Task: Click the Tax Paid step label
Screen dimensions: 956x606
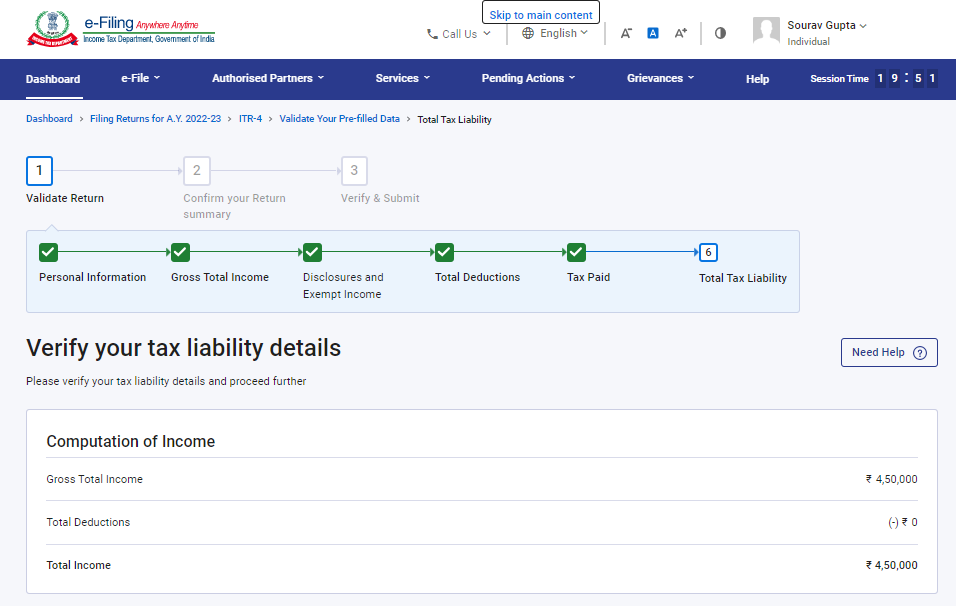Action: (588, 277)
